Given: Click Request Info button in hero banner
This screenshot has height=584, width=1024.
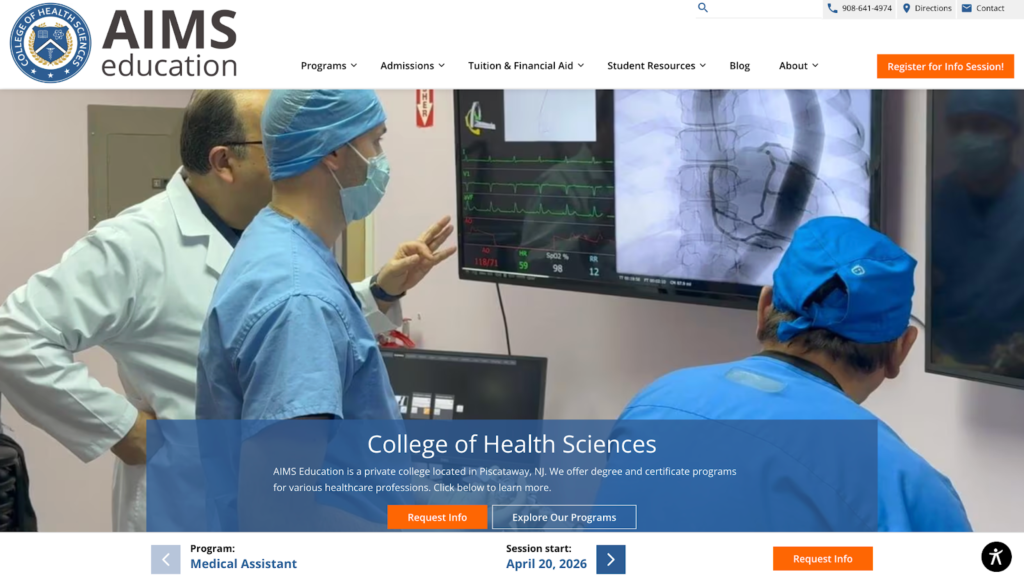Looking at the screenshot, I should point(437,517).
